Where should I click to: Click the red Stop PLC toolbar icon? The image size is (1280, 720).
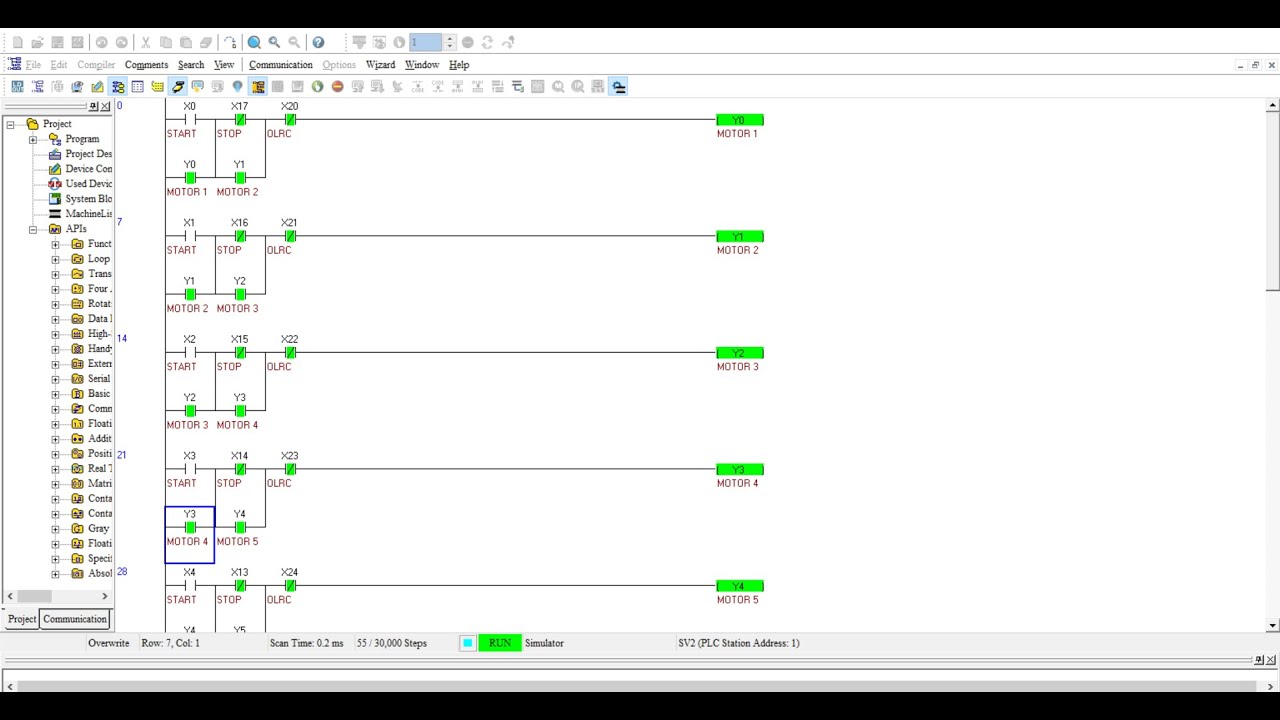coord(337,86)
